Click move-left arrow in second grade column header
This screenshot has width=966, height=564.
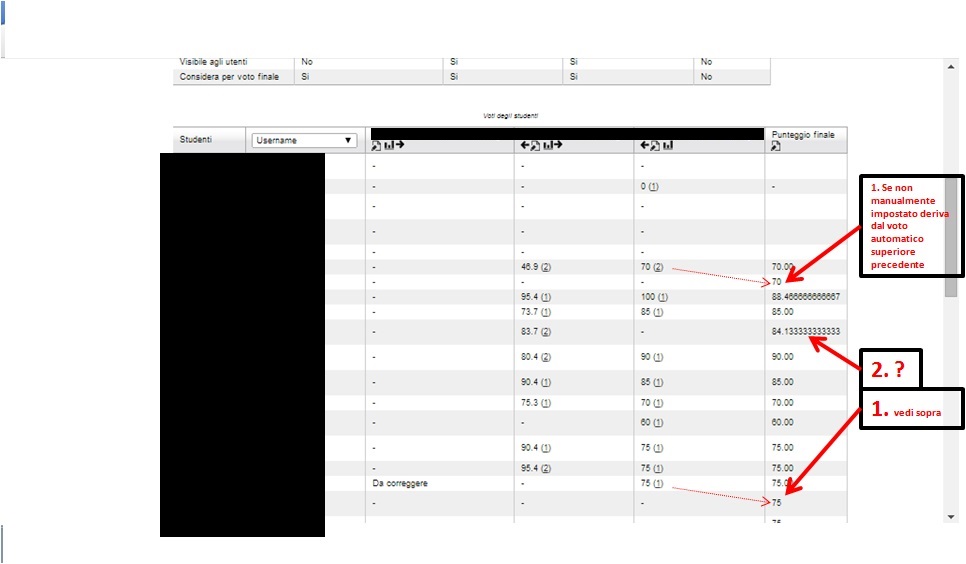click(525, 146)
